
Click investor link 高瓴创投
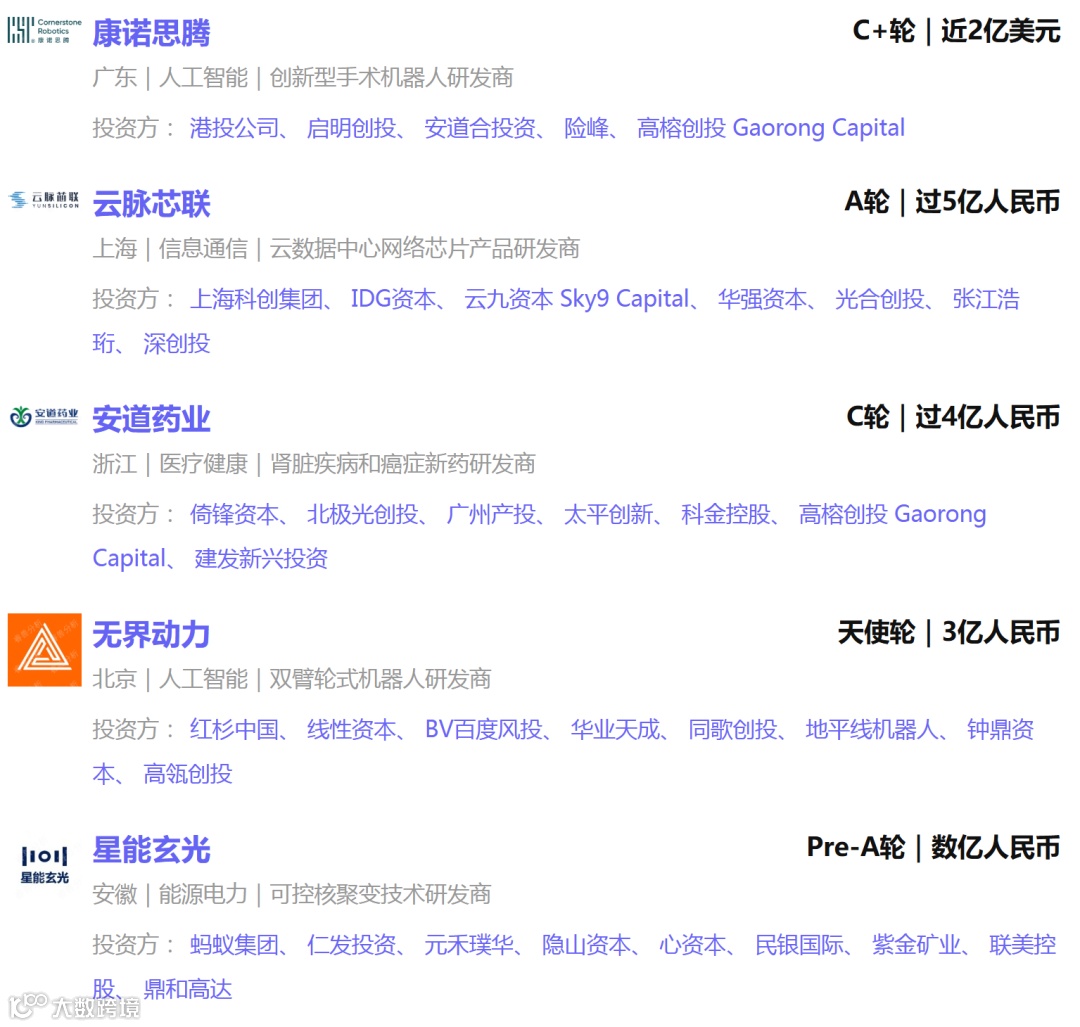tap(187, 774)
